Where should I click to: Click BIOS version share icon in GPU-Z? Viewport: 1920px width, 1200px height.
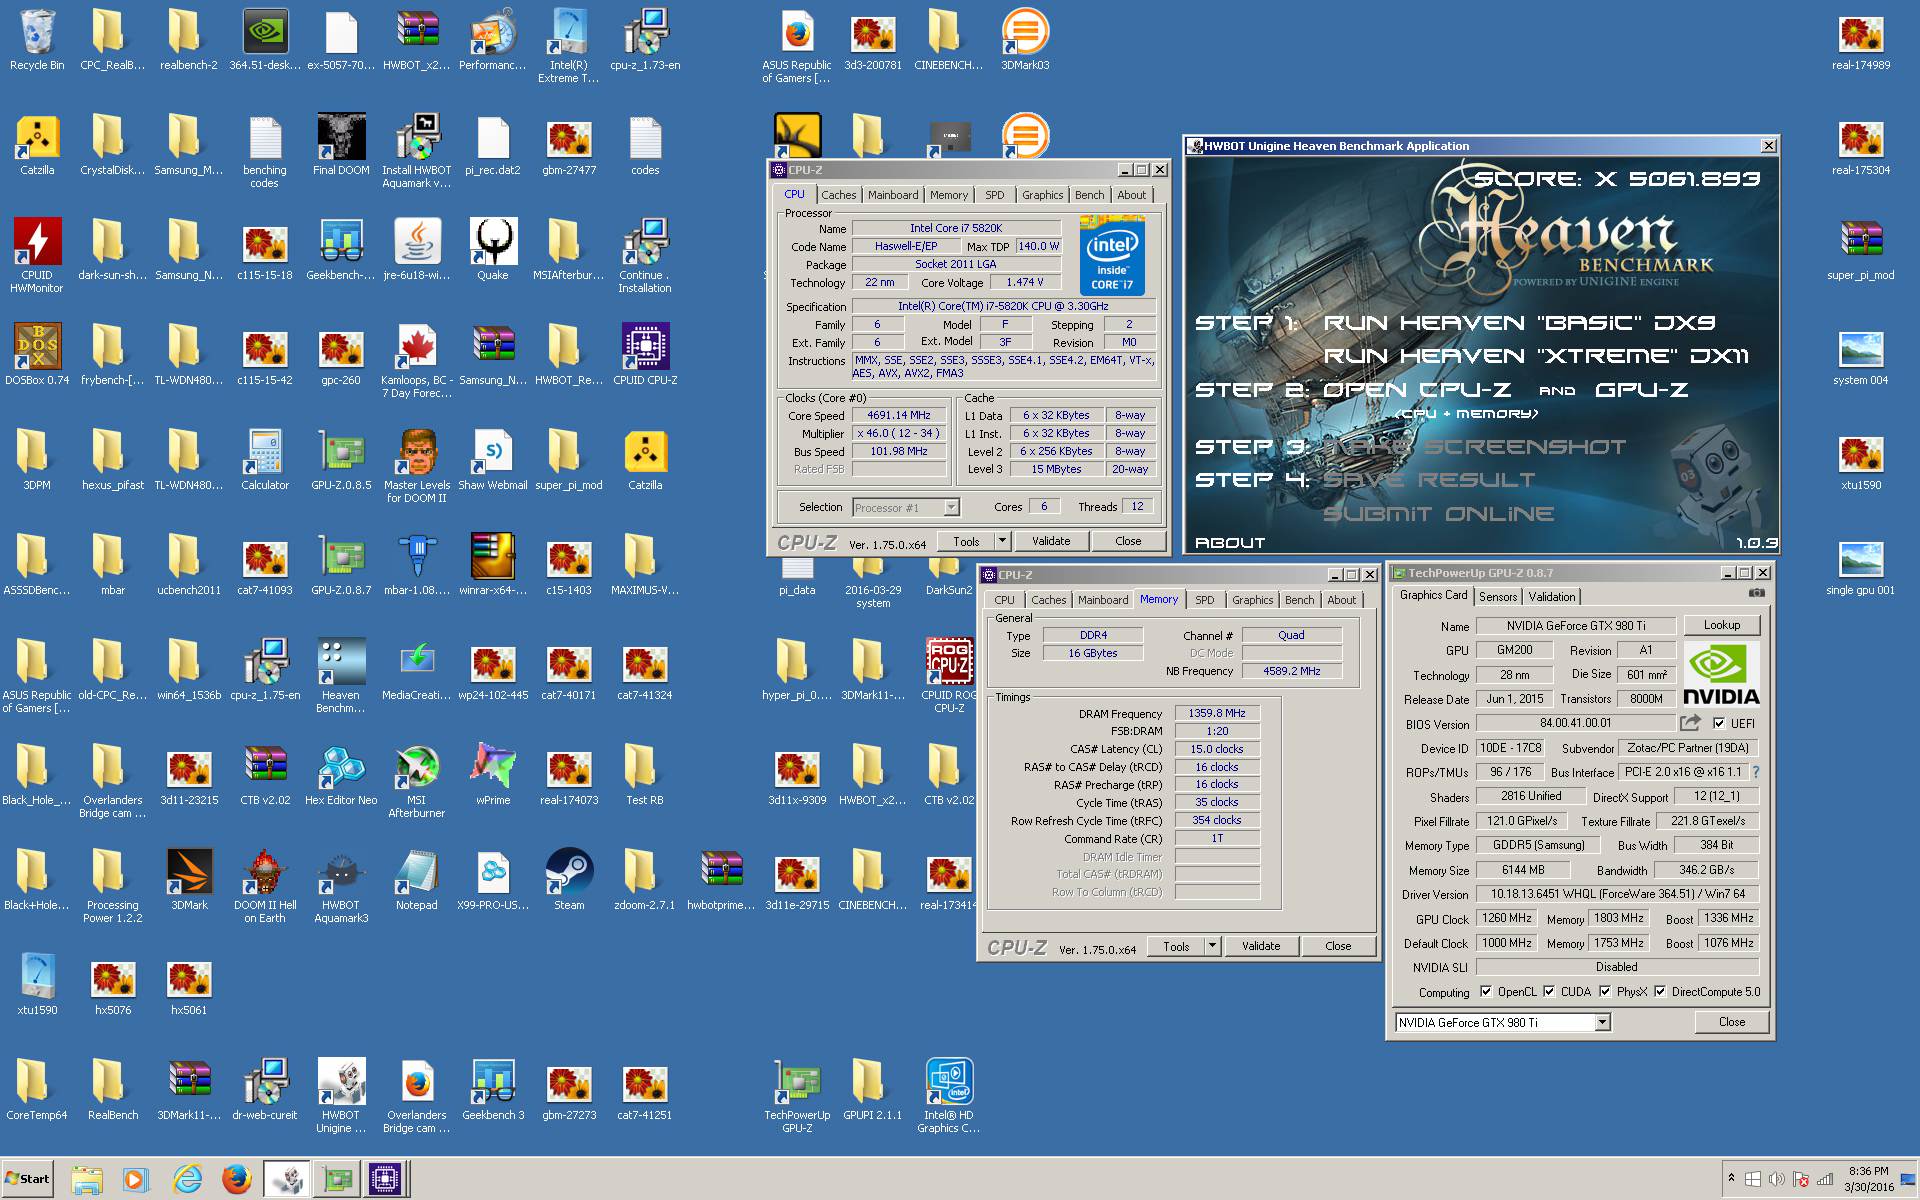1691,723
